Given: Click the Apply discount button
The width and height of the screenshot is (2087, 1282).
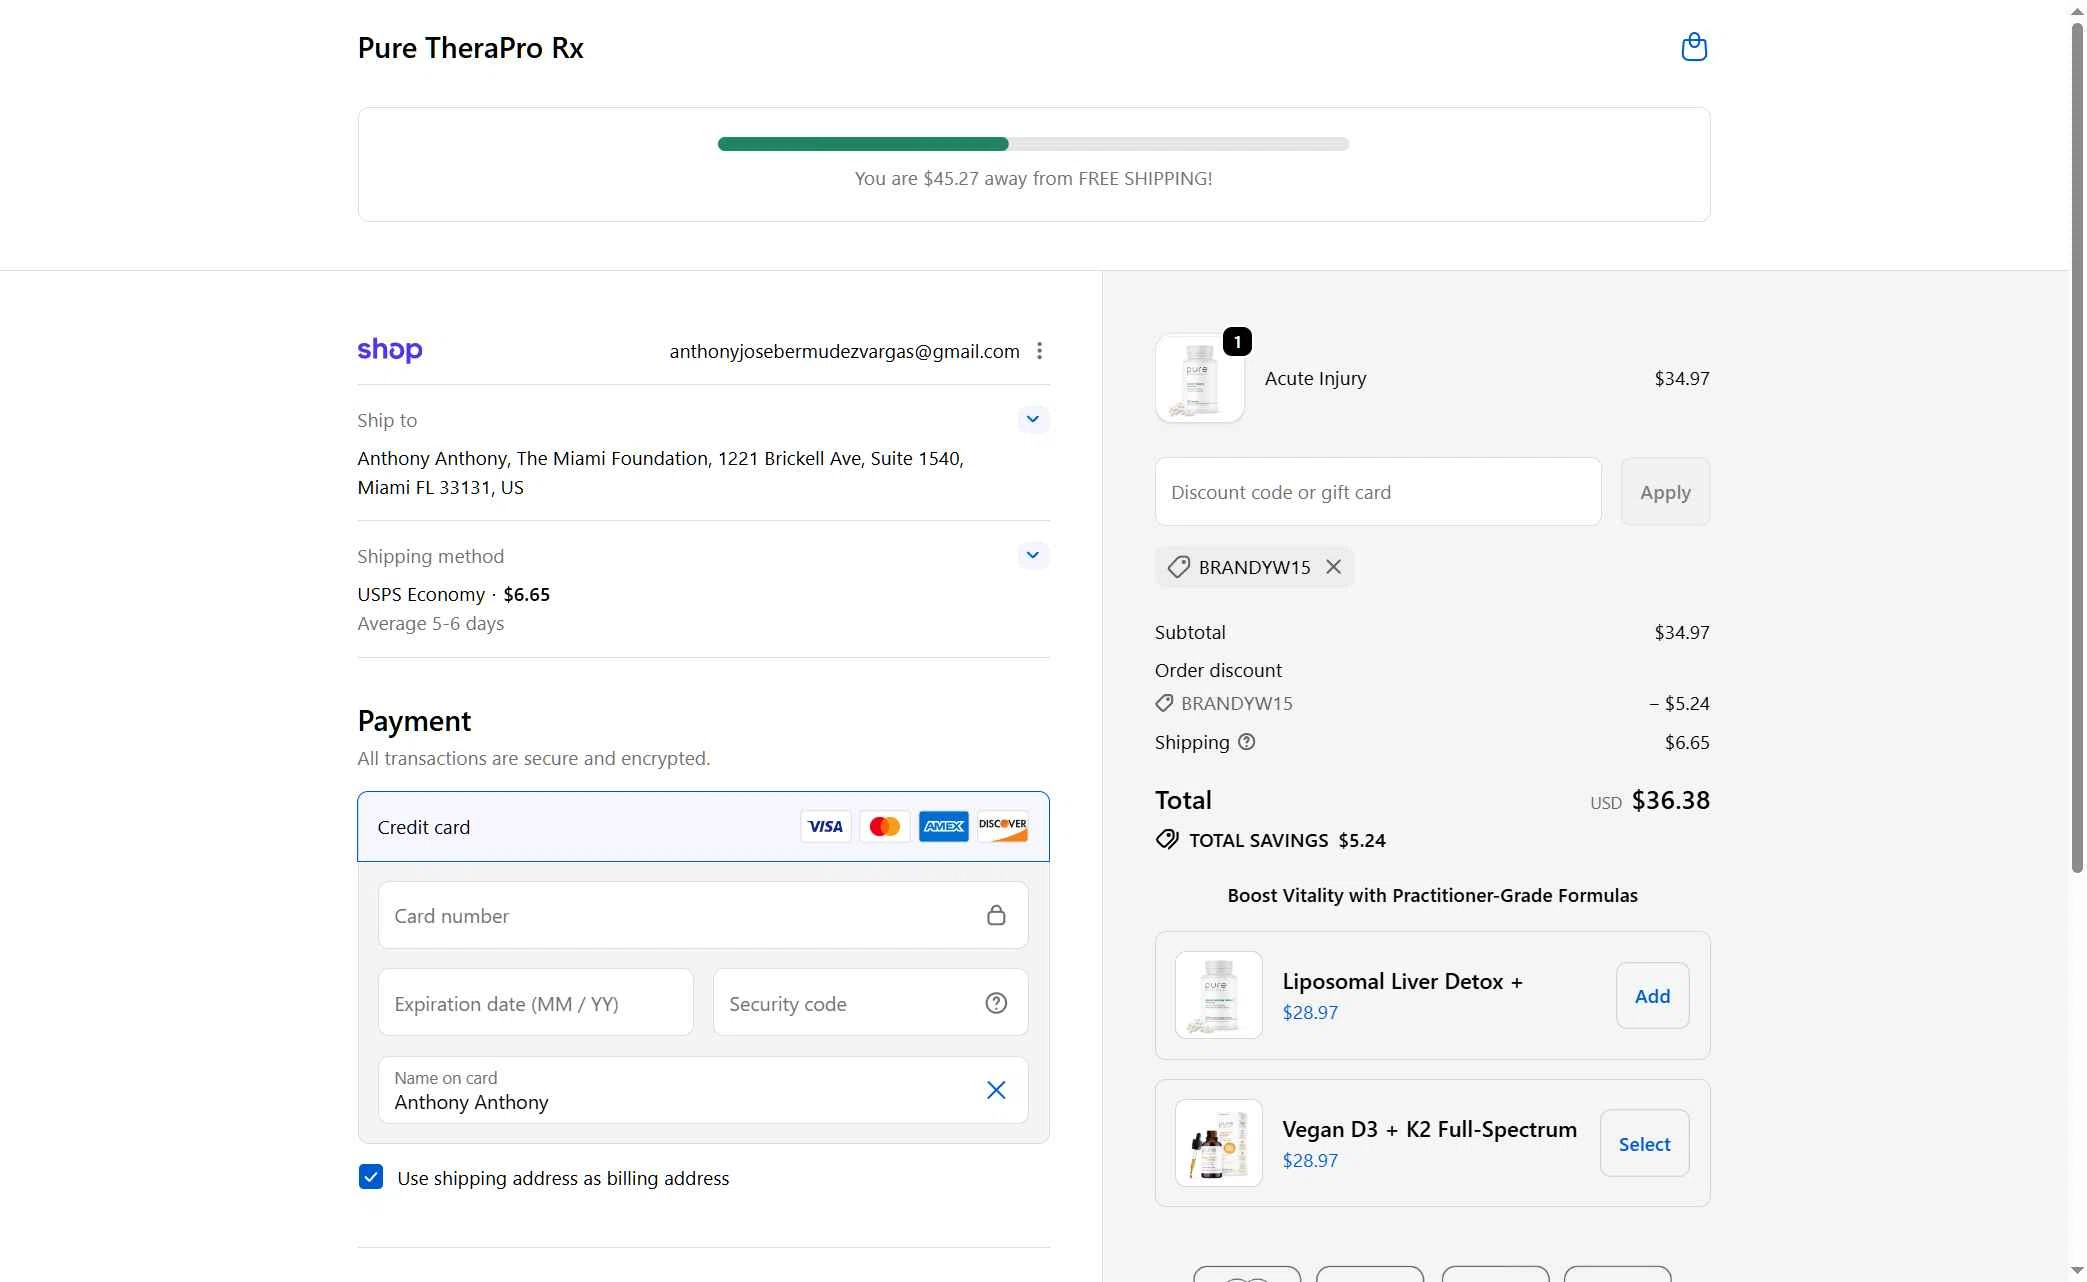Looking at the screenshot, I should [x=1664, y=491].
